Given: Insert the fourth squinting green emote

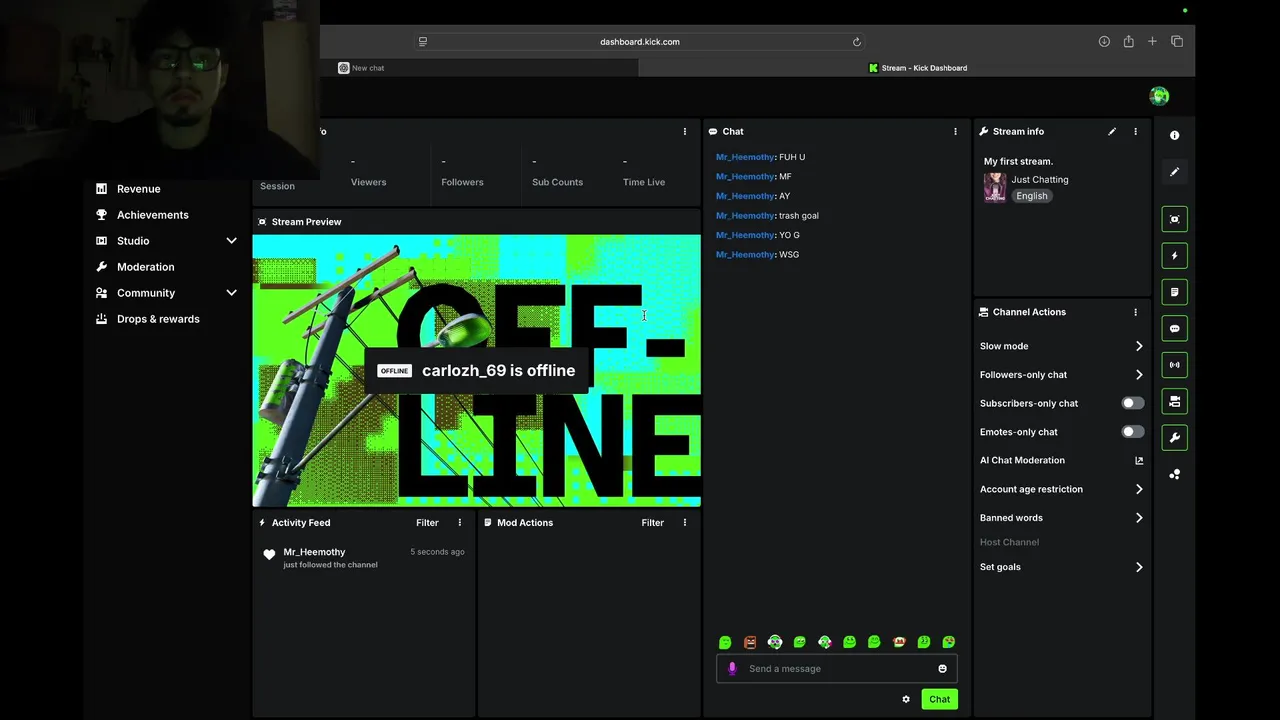Looking at the screenshot, I should pyautogui.click(x=800, y=642).
